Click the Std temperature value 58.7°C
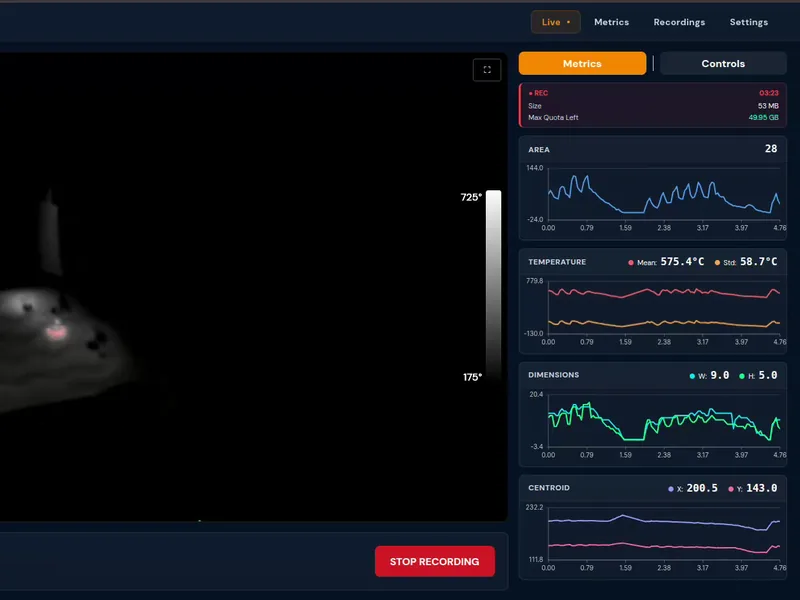The image size is (800, 600). 759,262
